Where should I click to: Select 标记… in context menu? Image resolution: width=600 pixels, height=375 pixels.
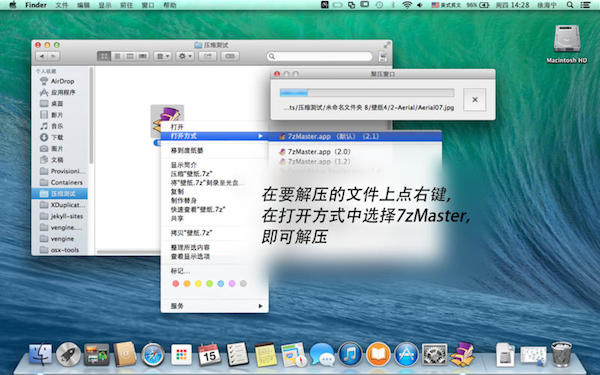coord(214,271)
